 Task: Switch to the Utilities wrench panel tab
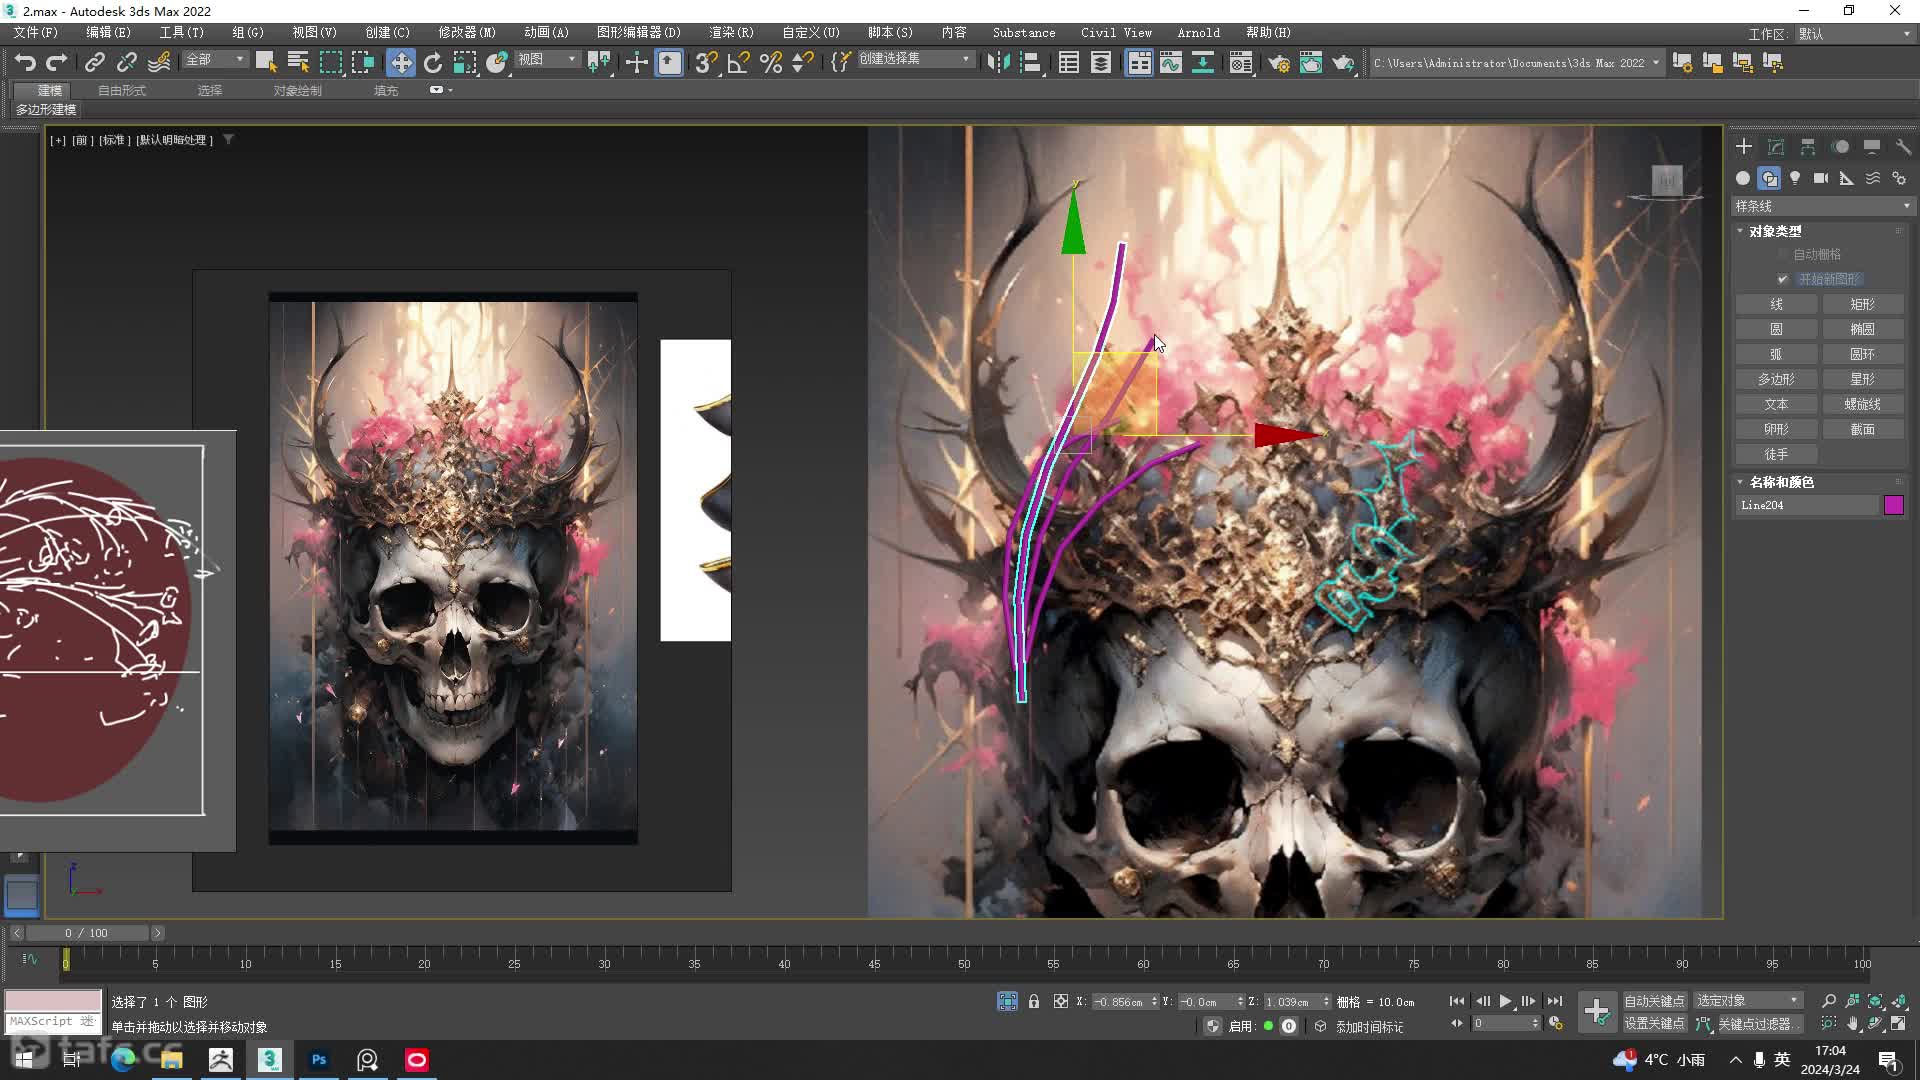click(x=1903, y=147)
